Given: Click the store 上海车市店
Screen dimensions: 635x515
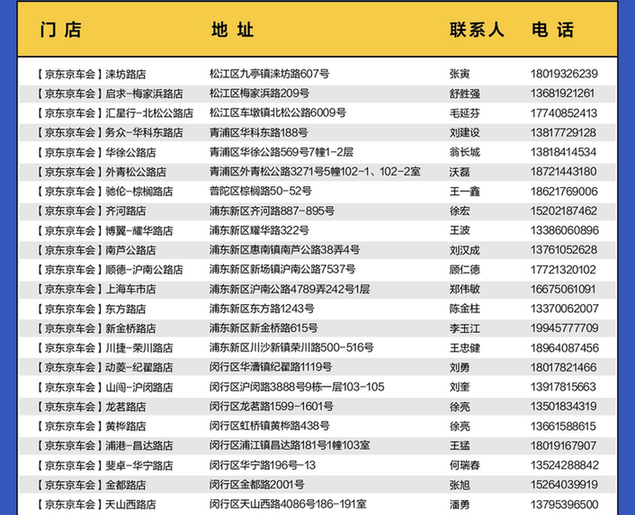Looking at the screenshot, I should [x=131, y=289].
